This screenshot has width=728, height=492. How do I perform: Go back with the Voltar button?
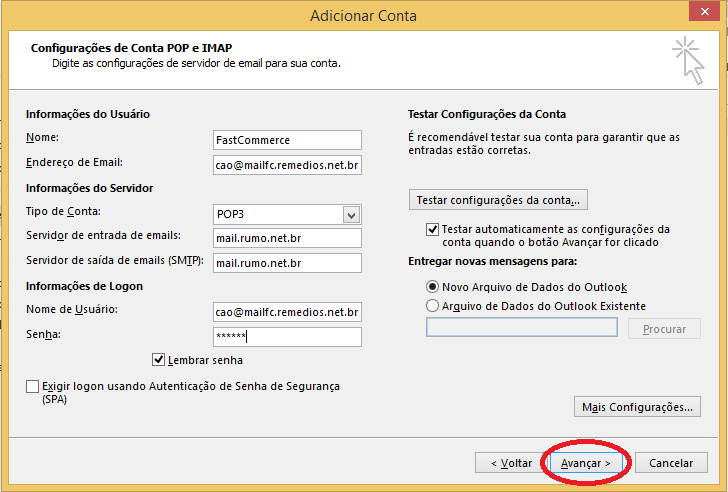[x=511, y=463]
